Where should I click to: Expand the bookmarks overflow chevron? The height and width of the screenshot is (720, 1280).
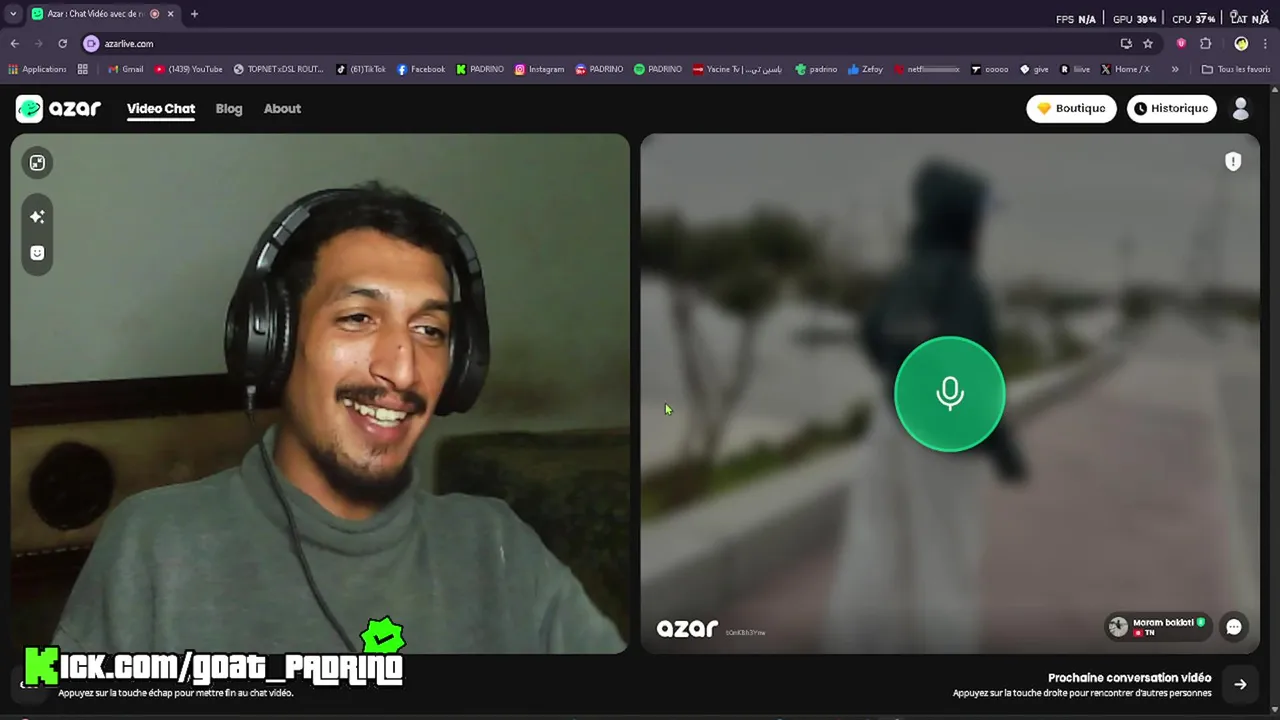tap(1174, 69)
